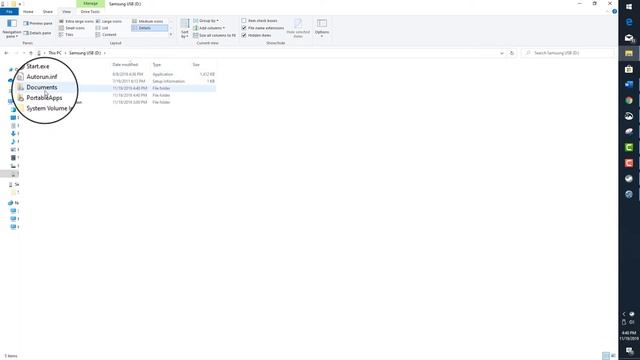
Task: Switch to details view in the status bar
Action: [606, 356]
